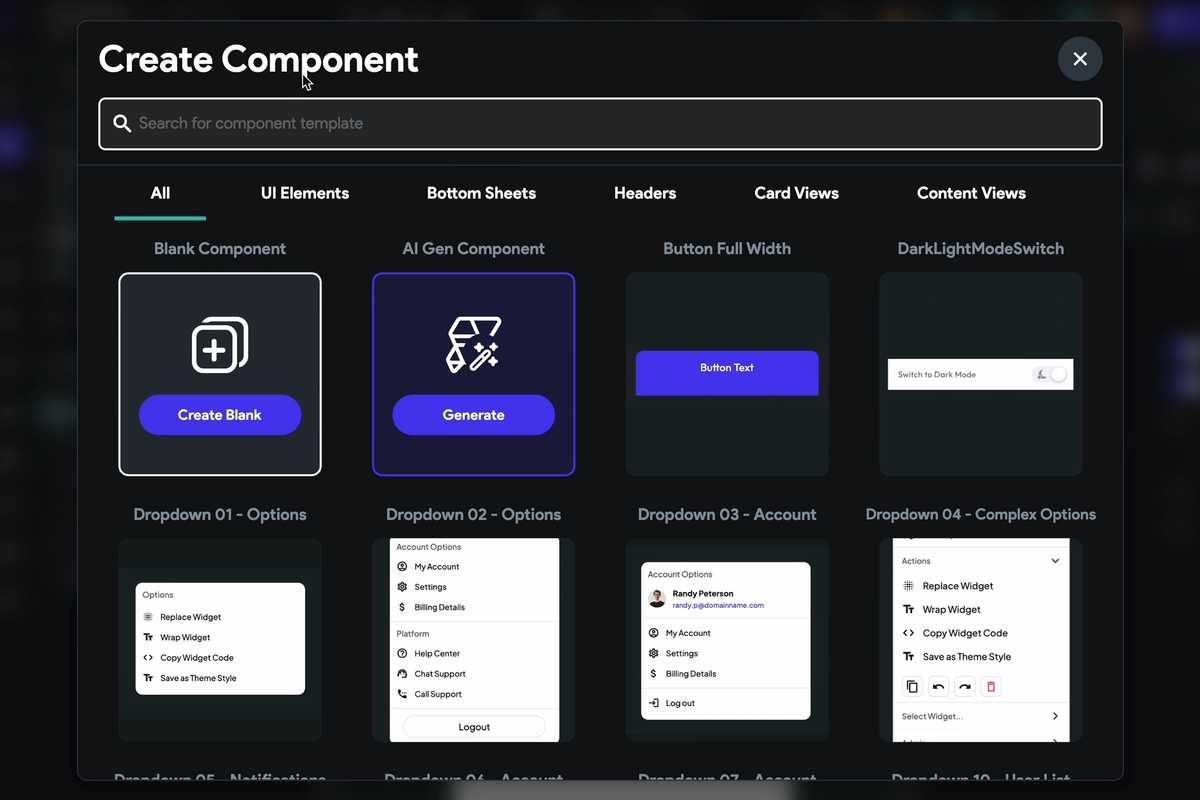
Task: Click My Account person icon in Dropdown 03
Action: (x=654, y=633)
